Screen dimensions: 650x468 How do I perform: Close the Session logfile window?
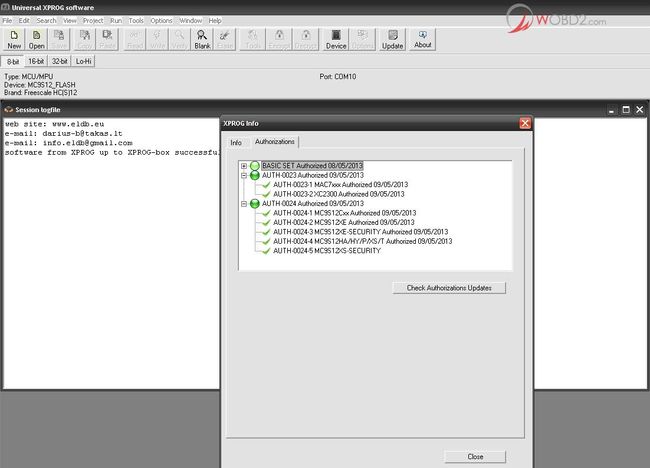click(x=640, y=110)
